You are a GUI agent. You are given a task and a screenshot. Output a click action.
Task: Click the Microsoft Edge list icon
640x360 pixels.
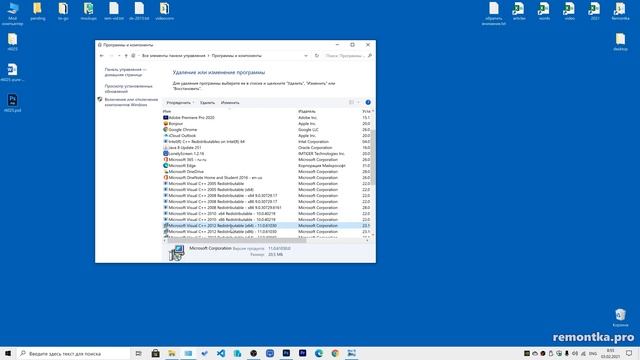(165, 166)
